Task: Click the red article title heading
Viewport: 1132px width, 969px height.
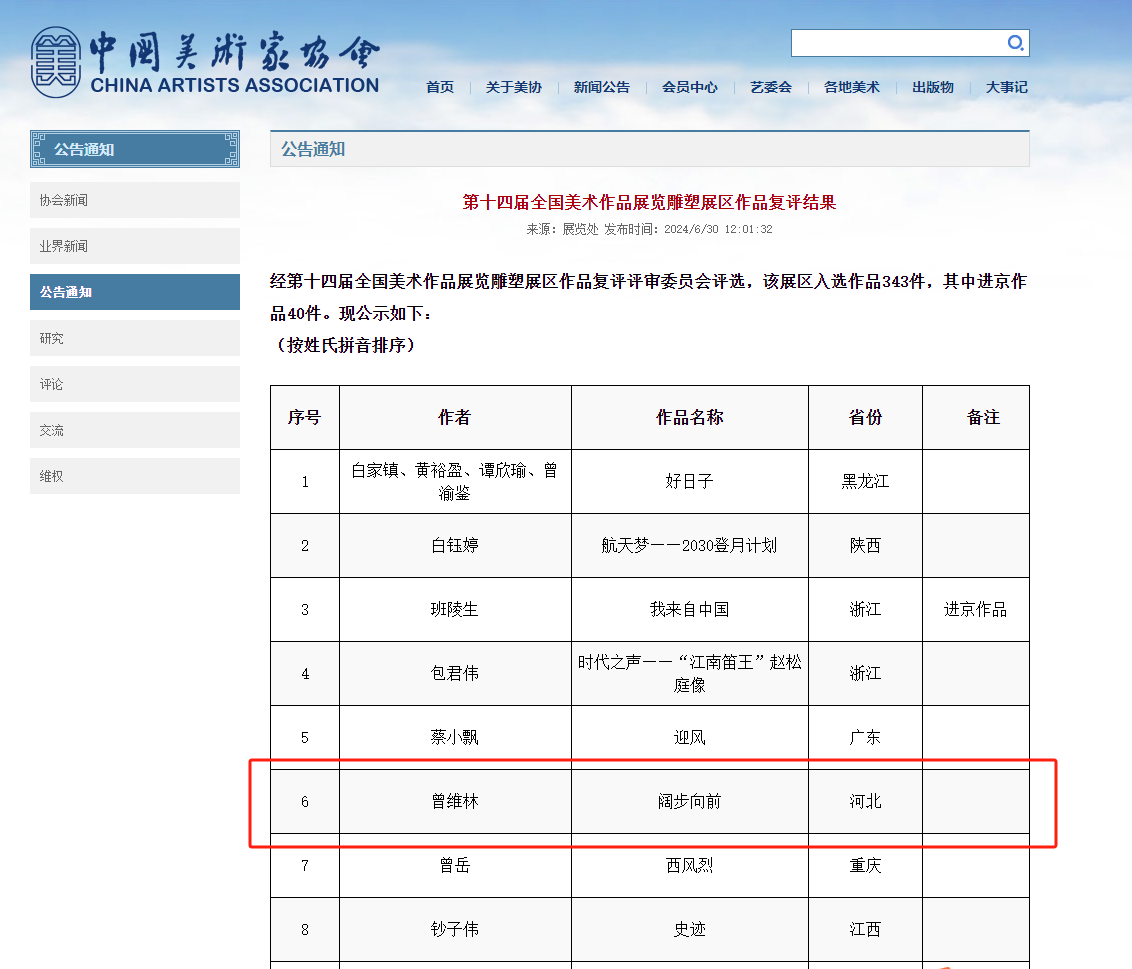Action: (x=649, y=203)
